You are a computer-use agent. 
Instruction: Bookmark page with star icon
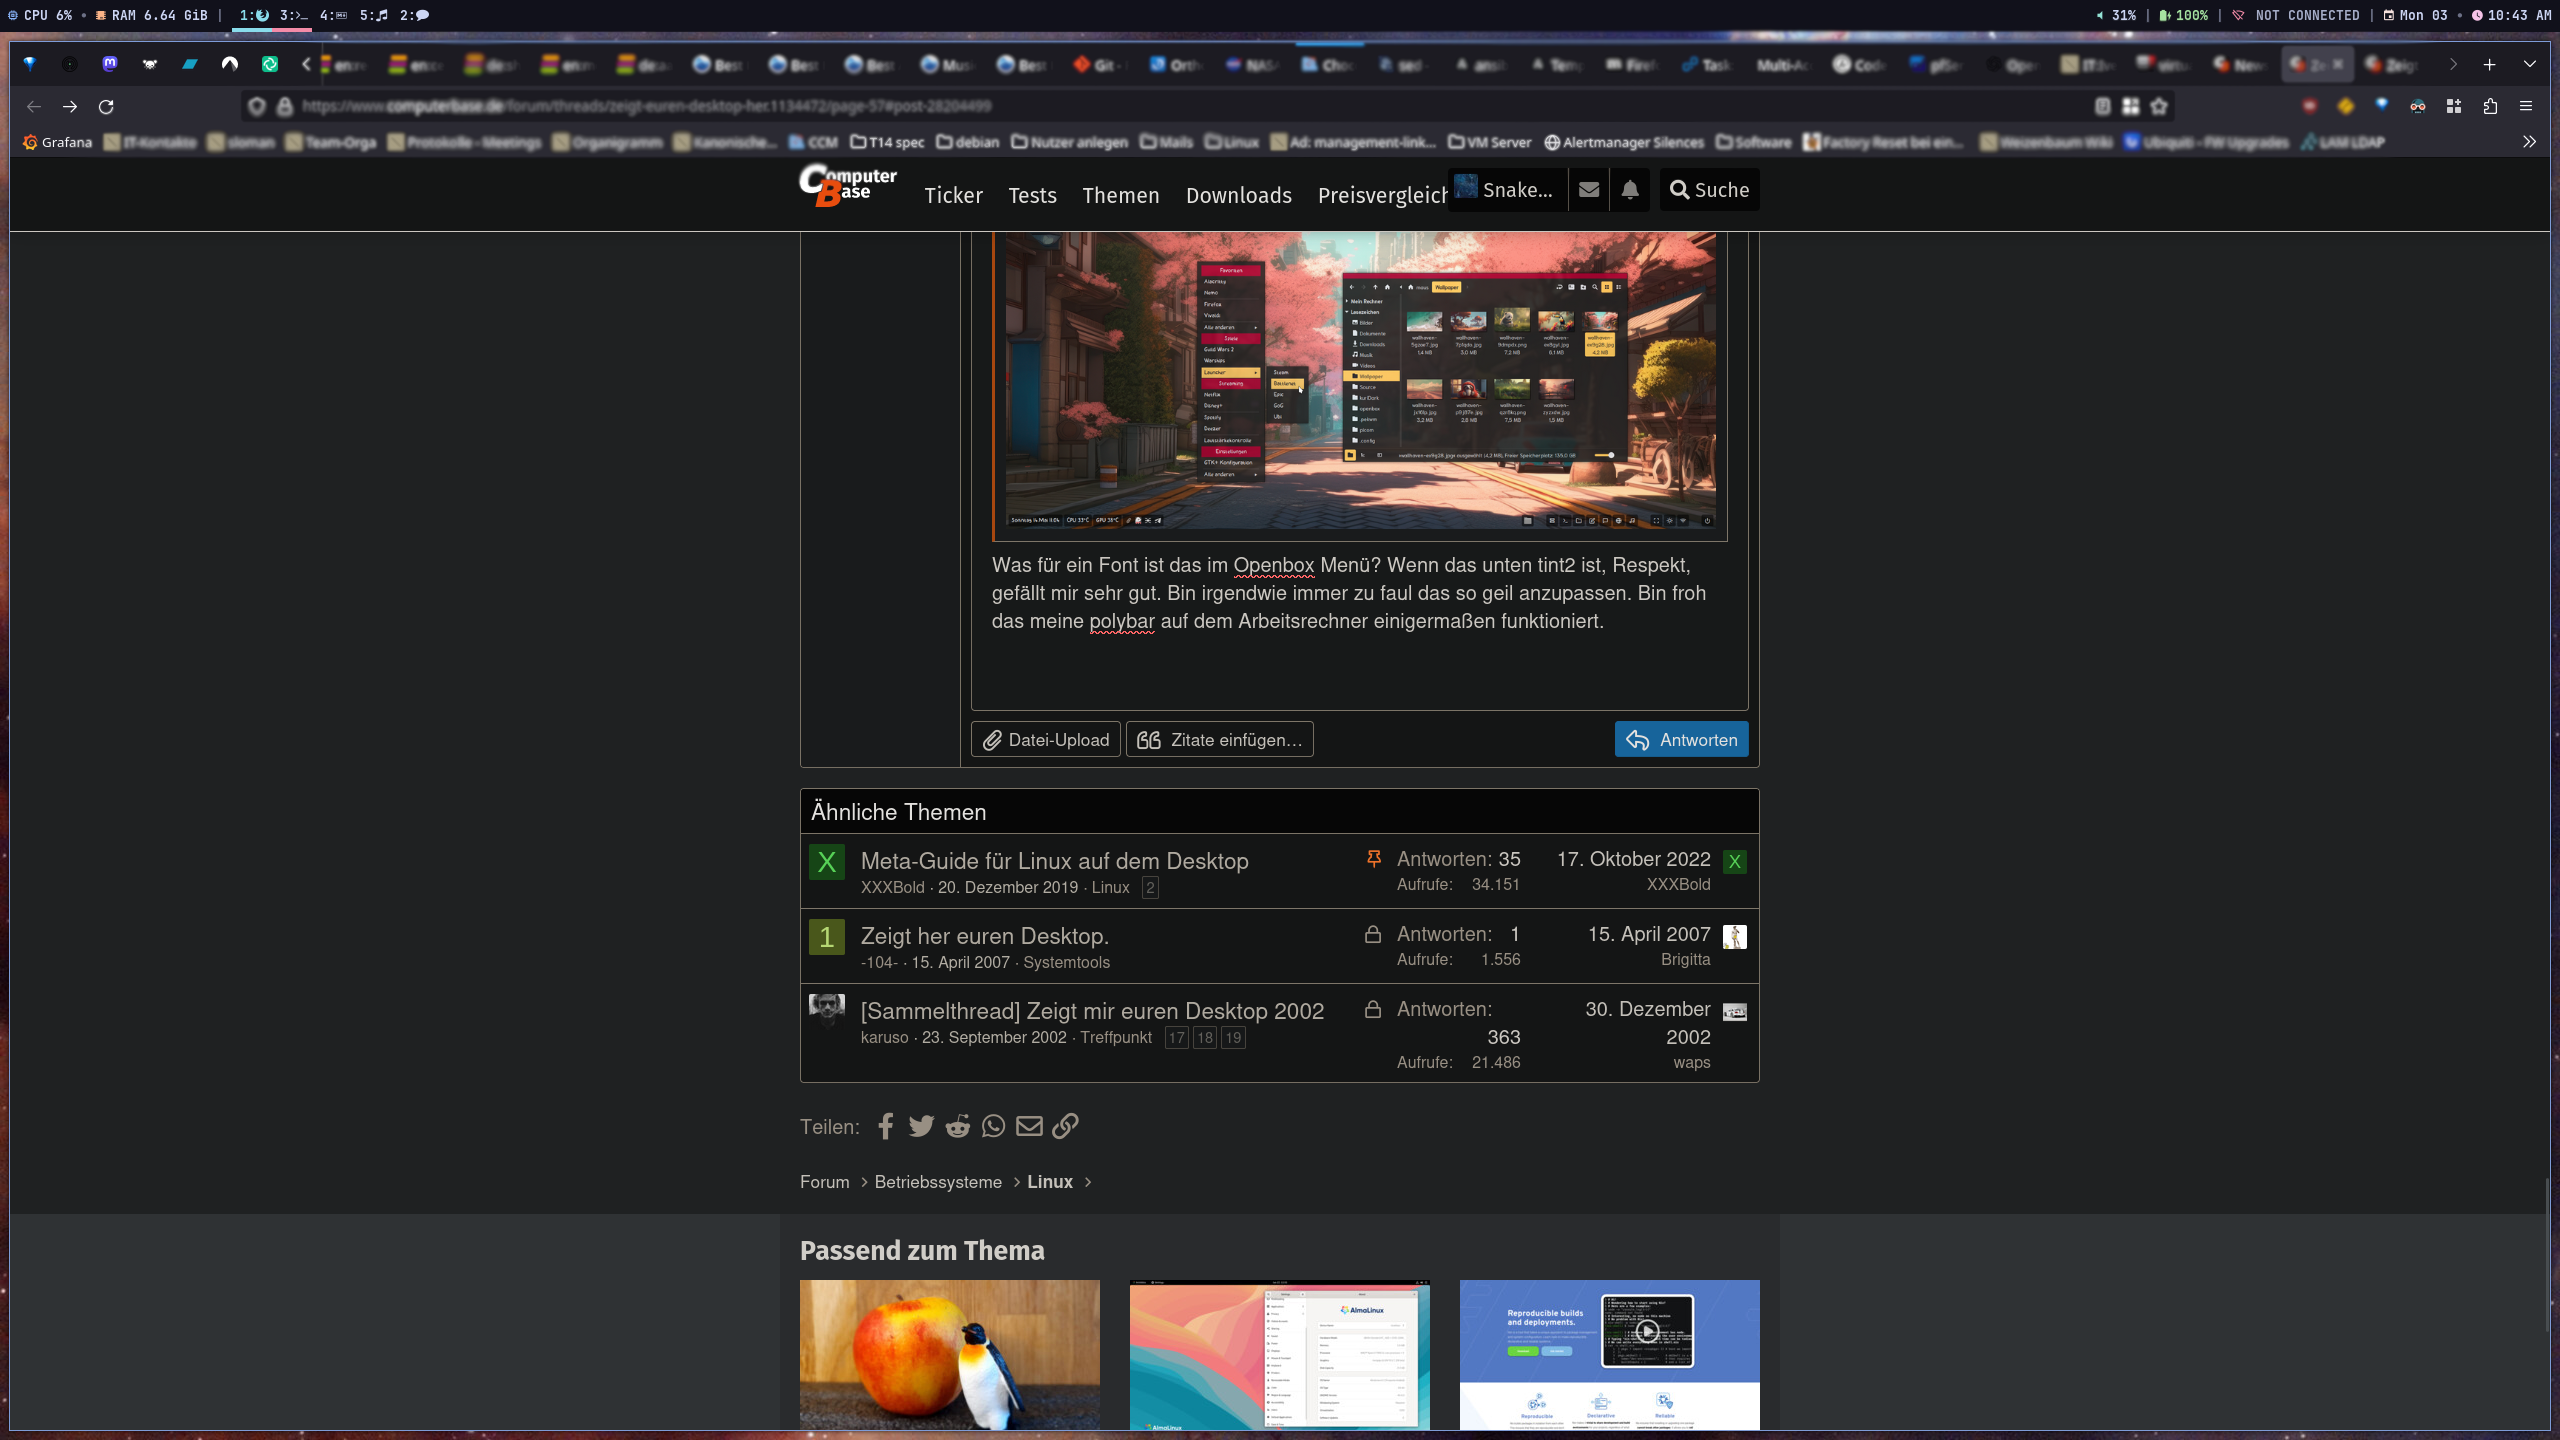tap(2159, 106)
